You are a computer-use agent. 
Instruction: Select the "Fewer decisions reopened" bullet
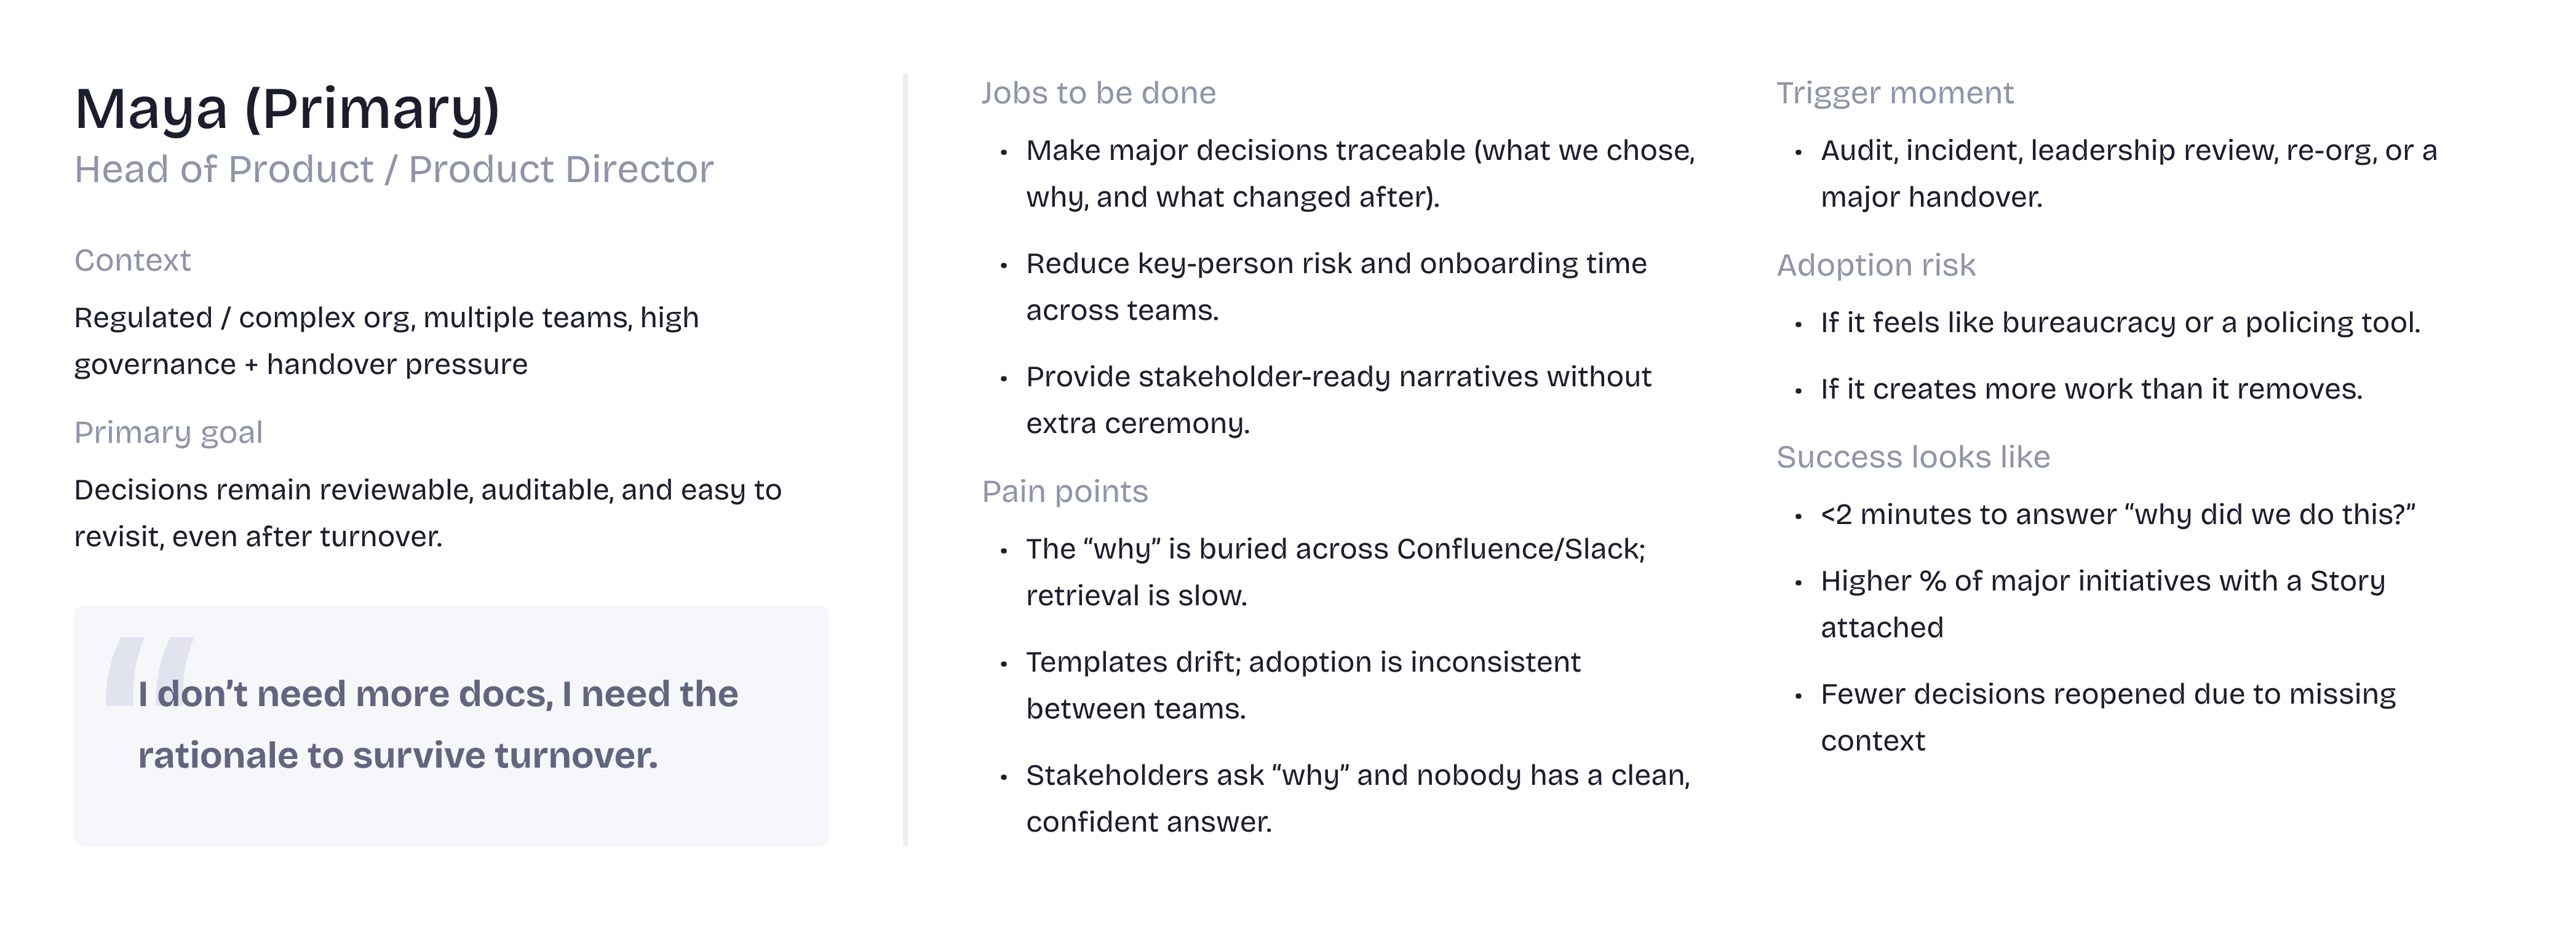(2107, 716)
